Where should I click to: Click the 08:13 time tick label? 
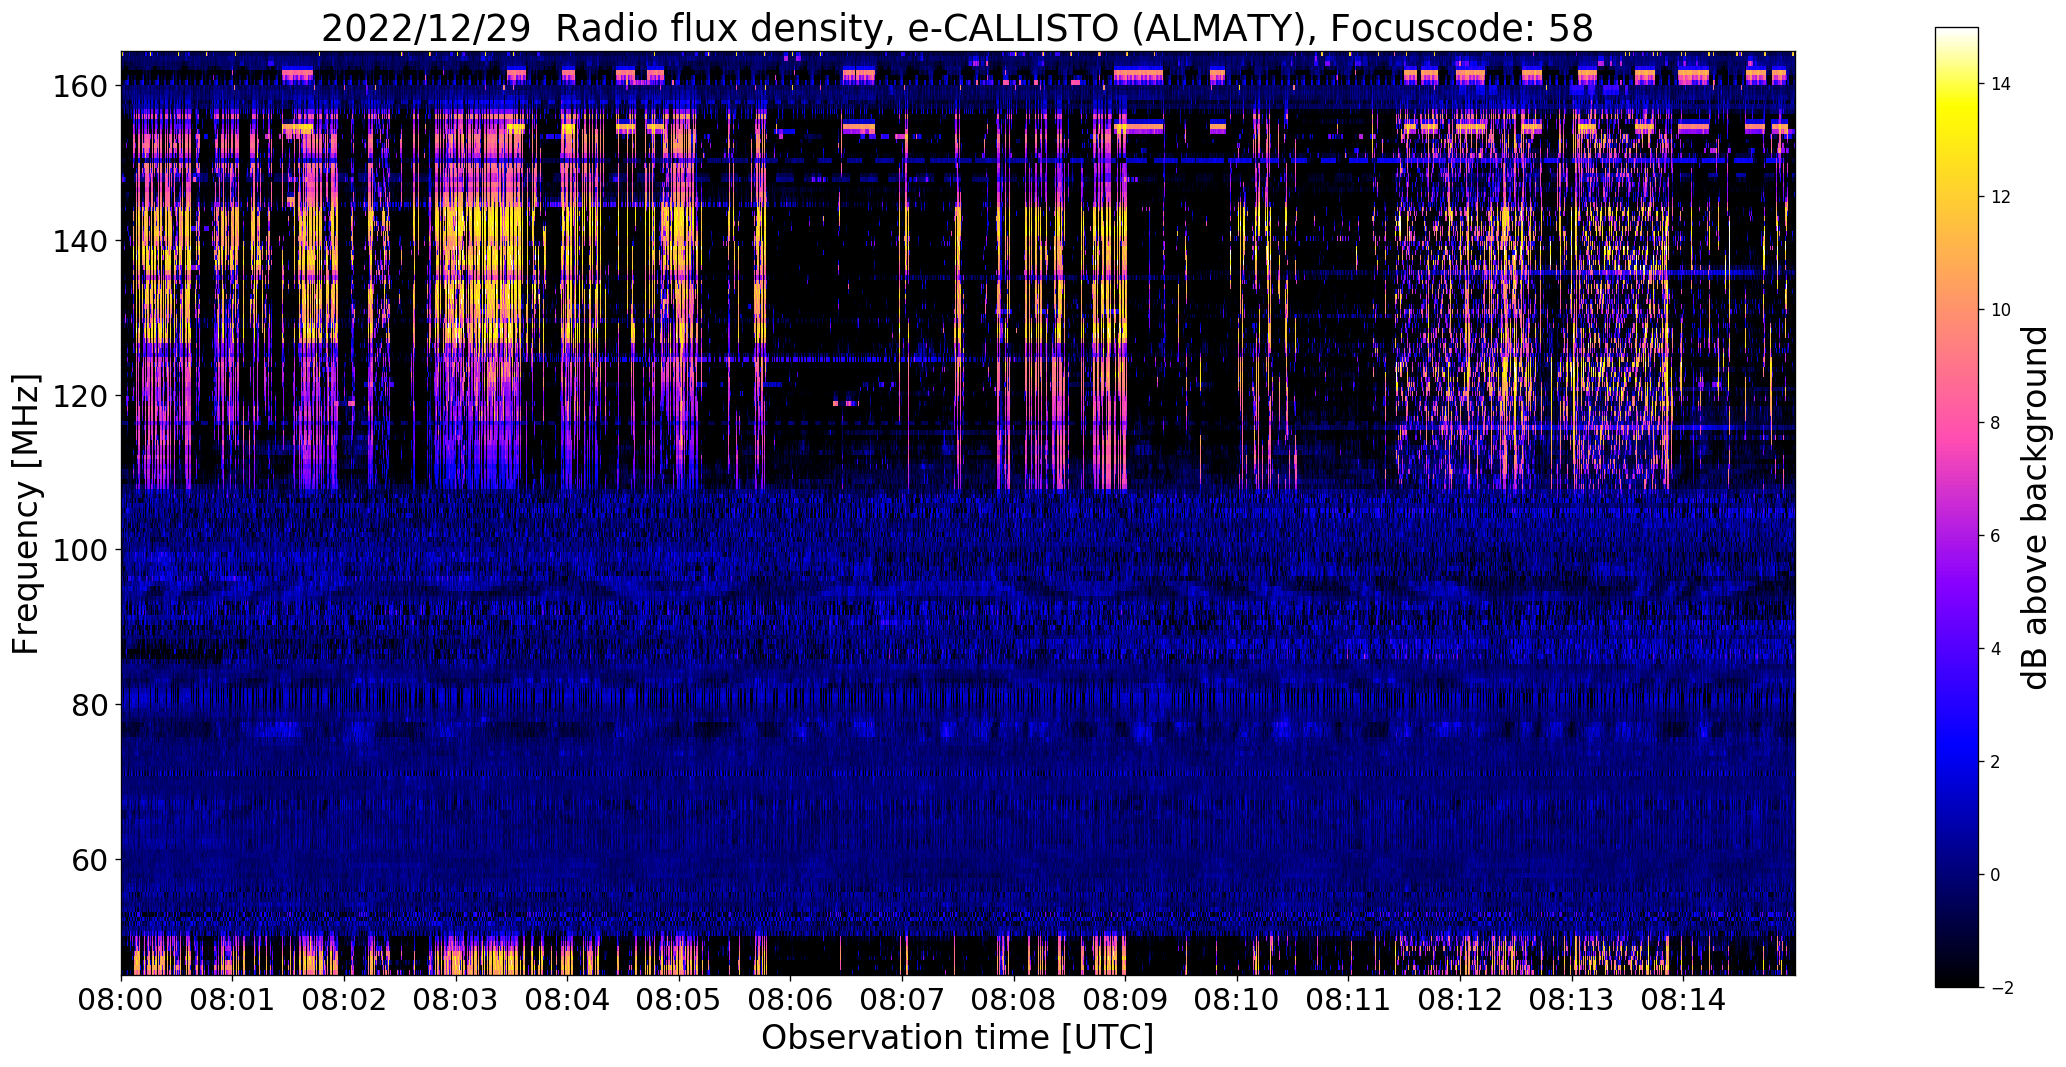tap(1572, 998)
